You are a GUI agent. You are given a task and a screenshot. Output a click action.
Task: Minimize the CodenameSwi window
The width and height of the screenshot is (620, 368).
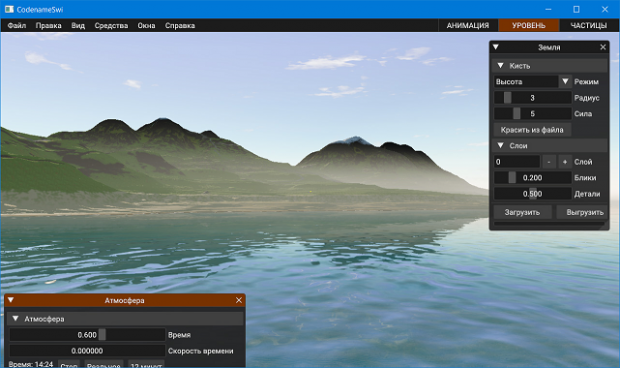pyautogui.click(x=548, y=9)
